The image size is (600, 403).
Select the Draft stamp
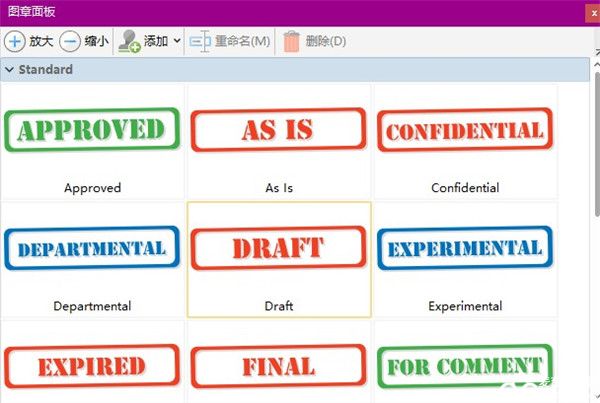pos(279,248)
